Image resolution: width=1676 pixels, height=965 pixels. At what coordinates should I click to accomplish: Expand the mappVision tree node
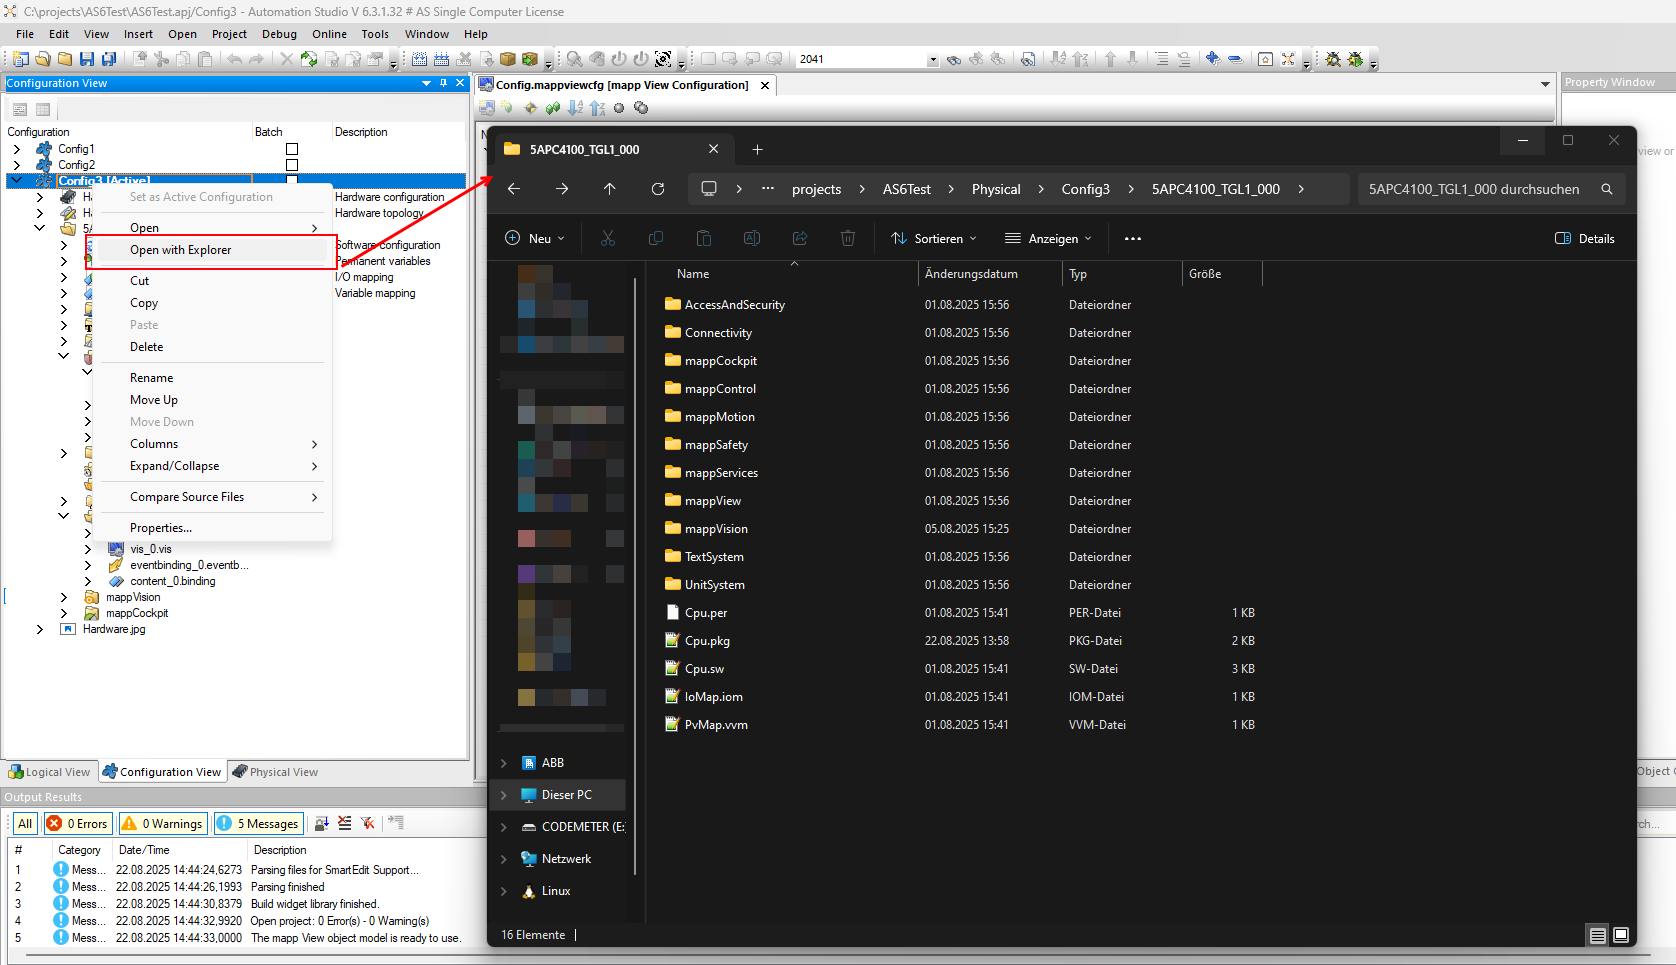point(64,597)
